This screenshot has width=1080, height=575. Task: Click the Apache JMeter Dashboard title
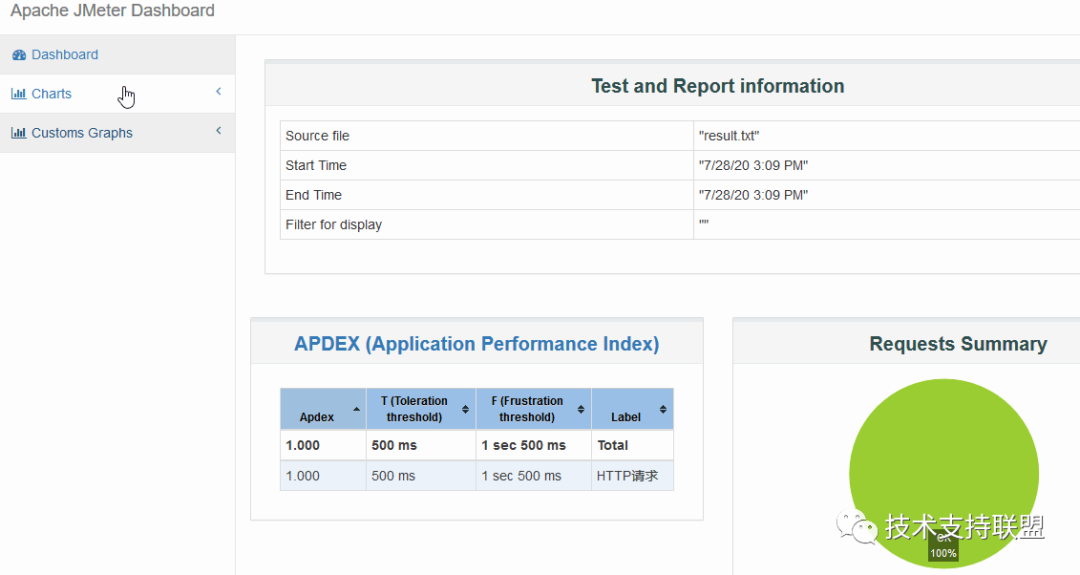[x=112, y=11]
